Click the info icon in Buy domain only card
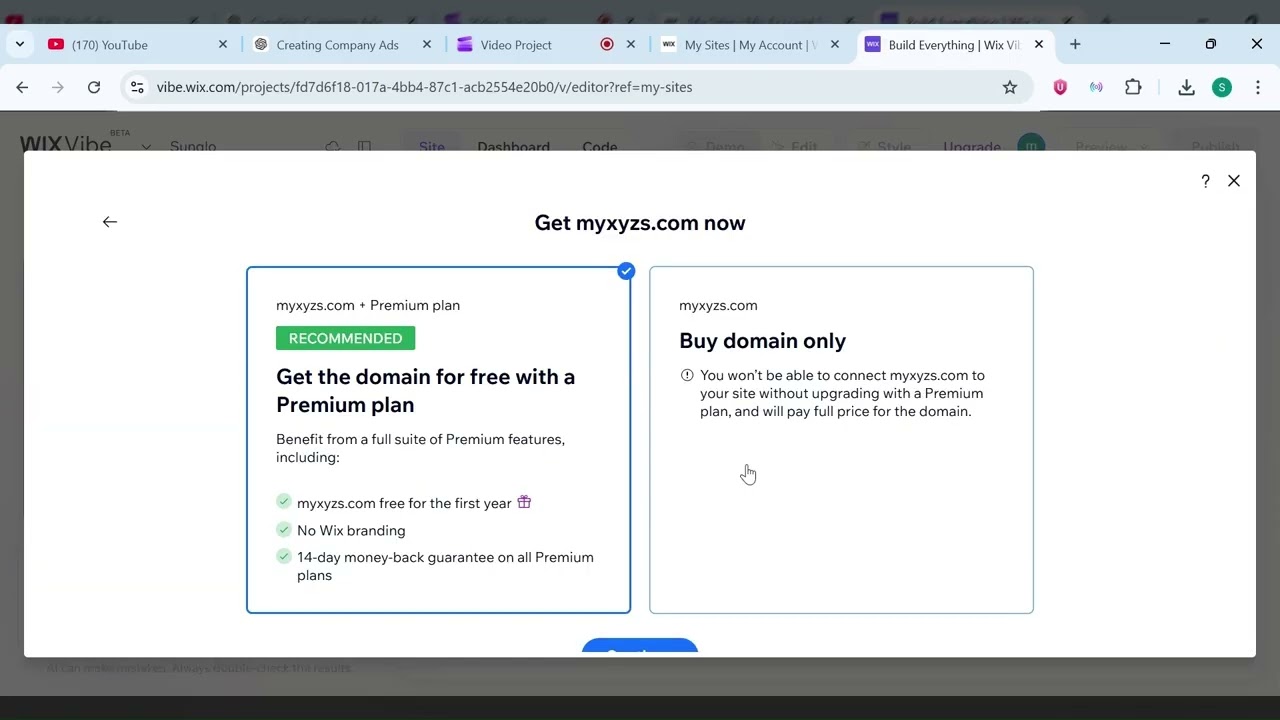Viewport: 1280px width, 720px height. (687, 375)
